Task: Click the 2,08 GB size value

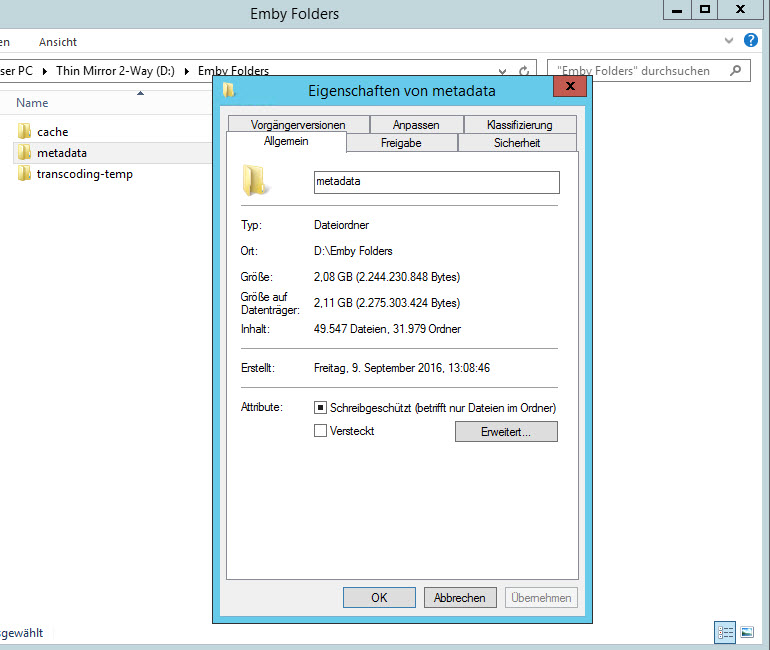Action: 387,277
